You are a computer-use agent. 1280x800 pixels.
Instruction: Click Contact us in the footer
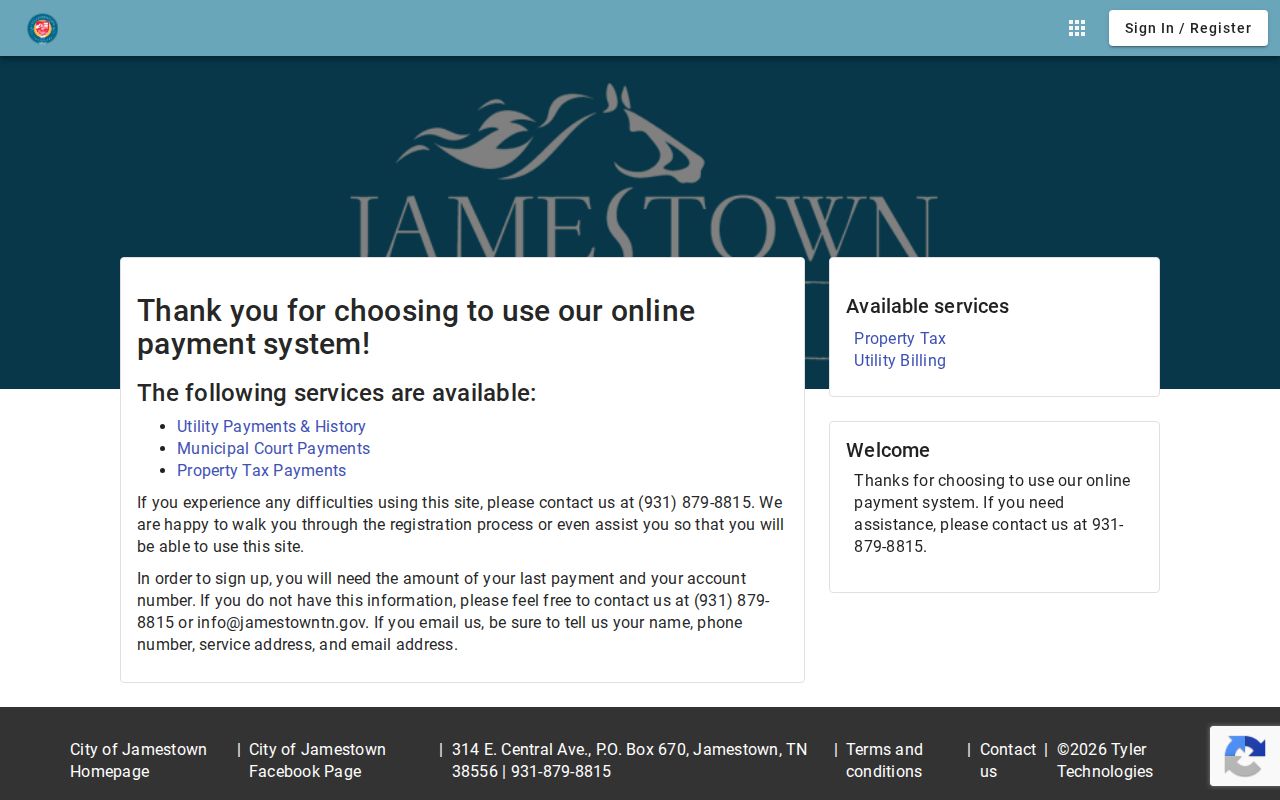(1008, 760)
